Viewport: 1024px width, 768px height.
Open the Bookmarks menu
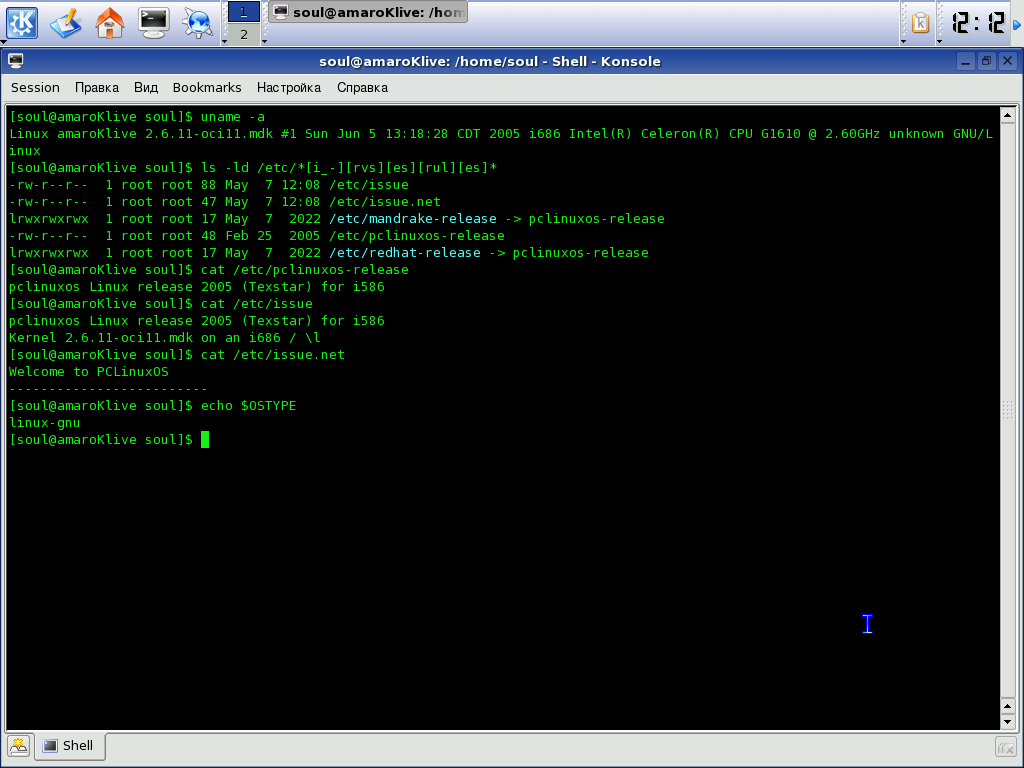pyautogui.click(x=207, y=88)
